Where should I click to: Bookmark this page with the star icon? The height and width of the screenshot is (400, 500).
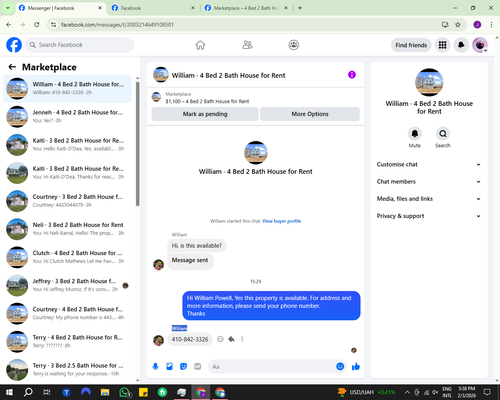[458, 25]
